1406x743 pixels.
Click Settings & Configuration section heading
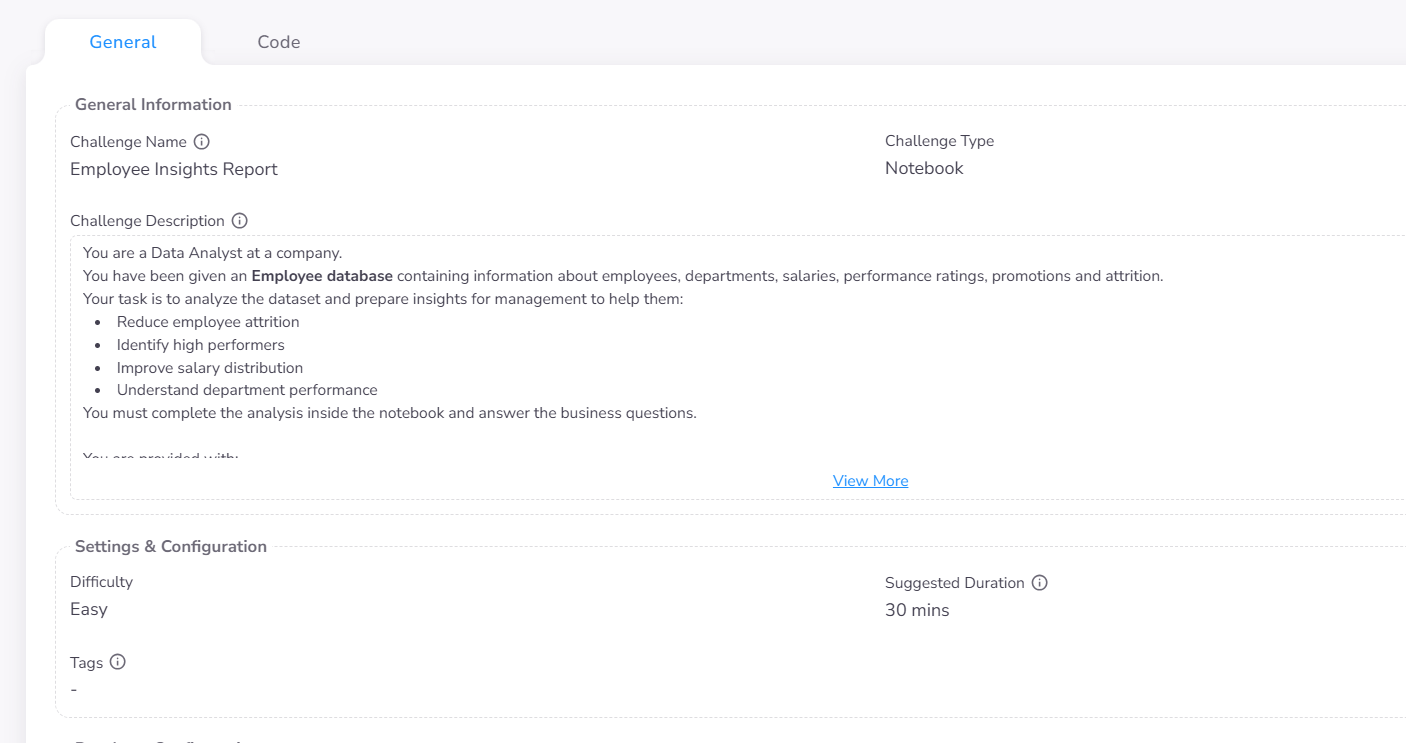(x=171, y=547)
